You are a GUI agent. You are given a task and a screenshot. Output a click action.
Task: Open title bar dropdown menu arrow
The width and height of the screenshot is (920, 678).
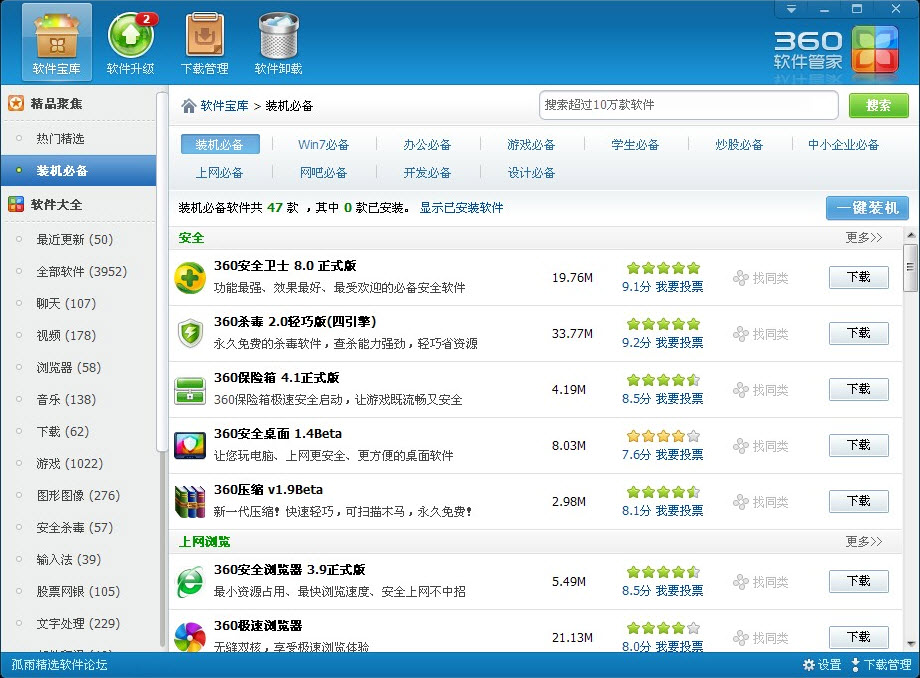coord(791,9)
